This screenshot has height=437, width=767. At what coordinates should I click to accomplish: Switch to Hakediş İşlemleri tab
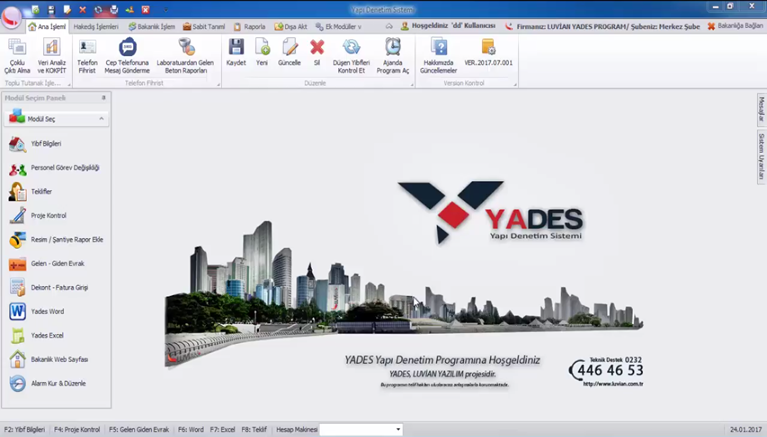pos(95,27)
